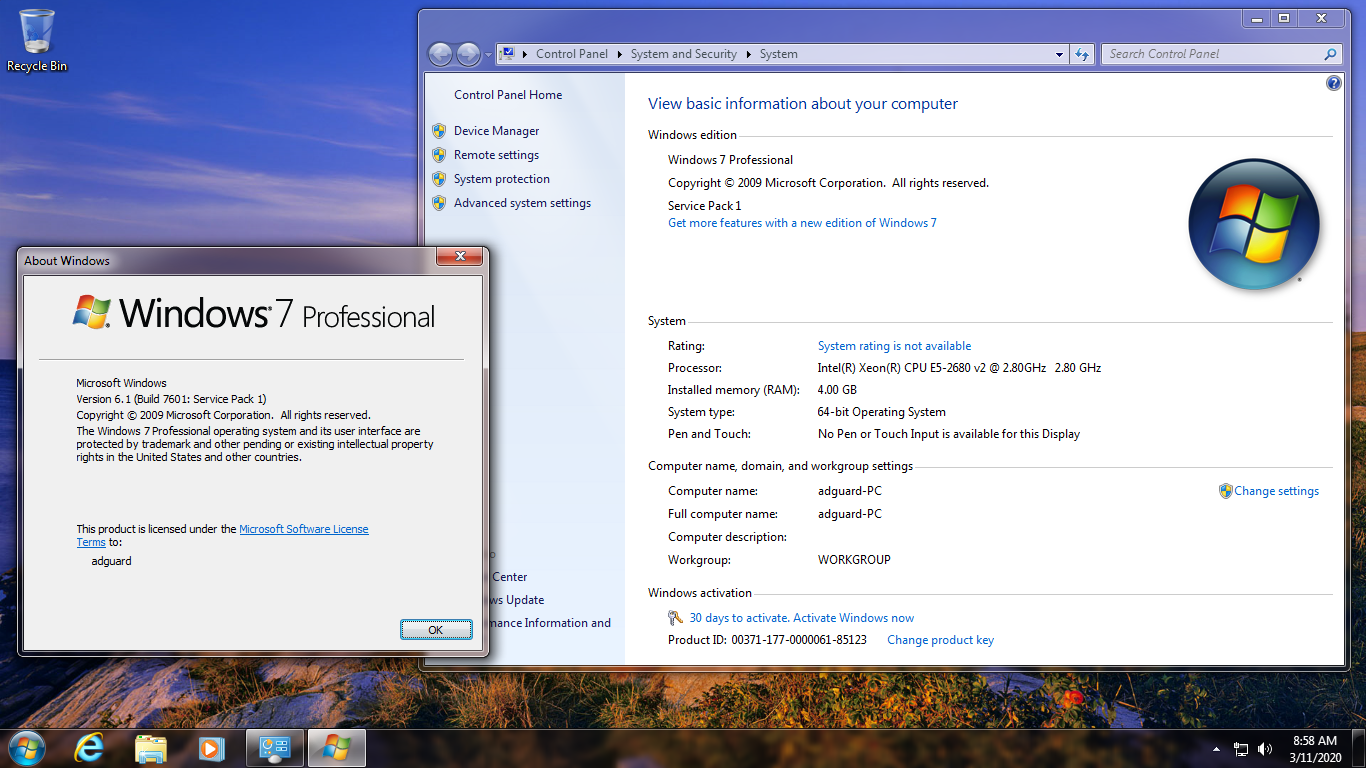1366x768 pixels.
Task: Click Change settings link
Action: (x=1277, y=491)
